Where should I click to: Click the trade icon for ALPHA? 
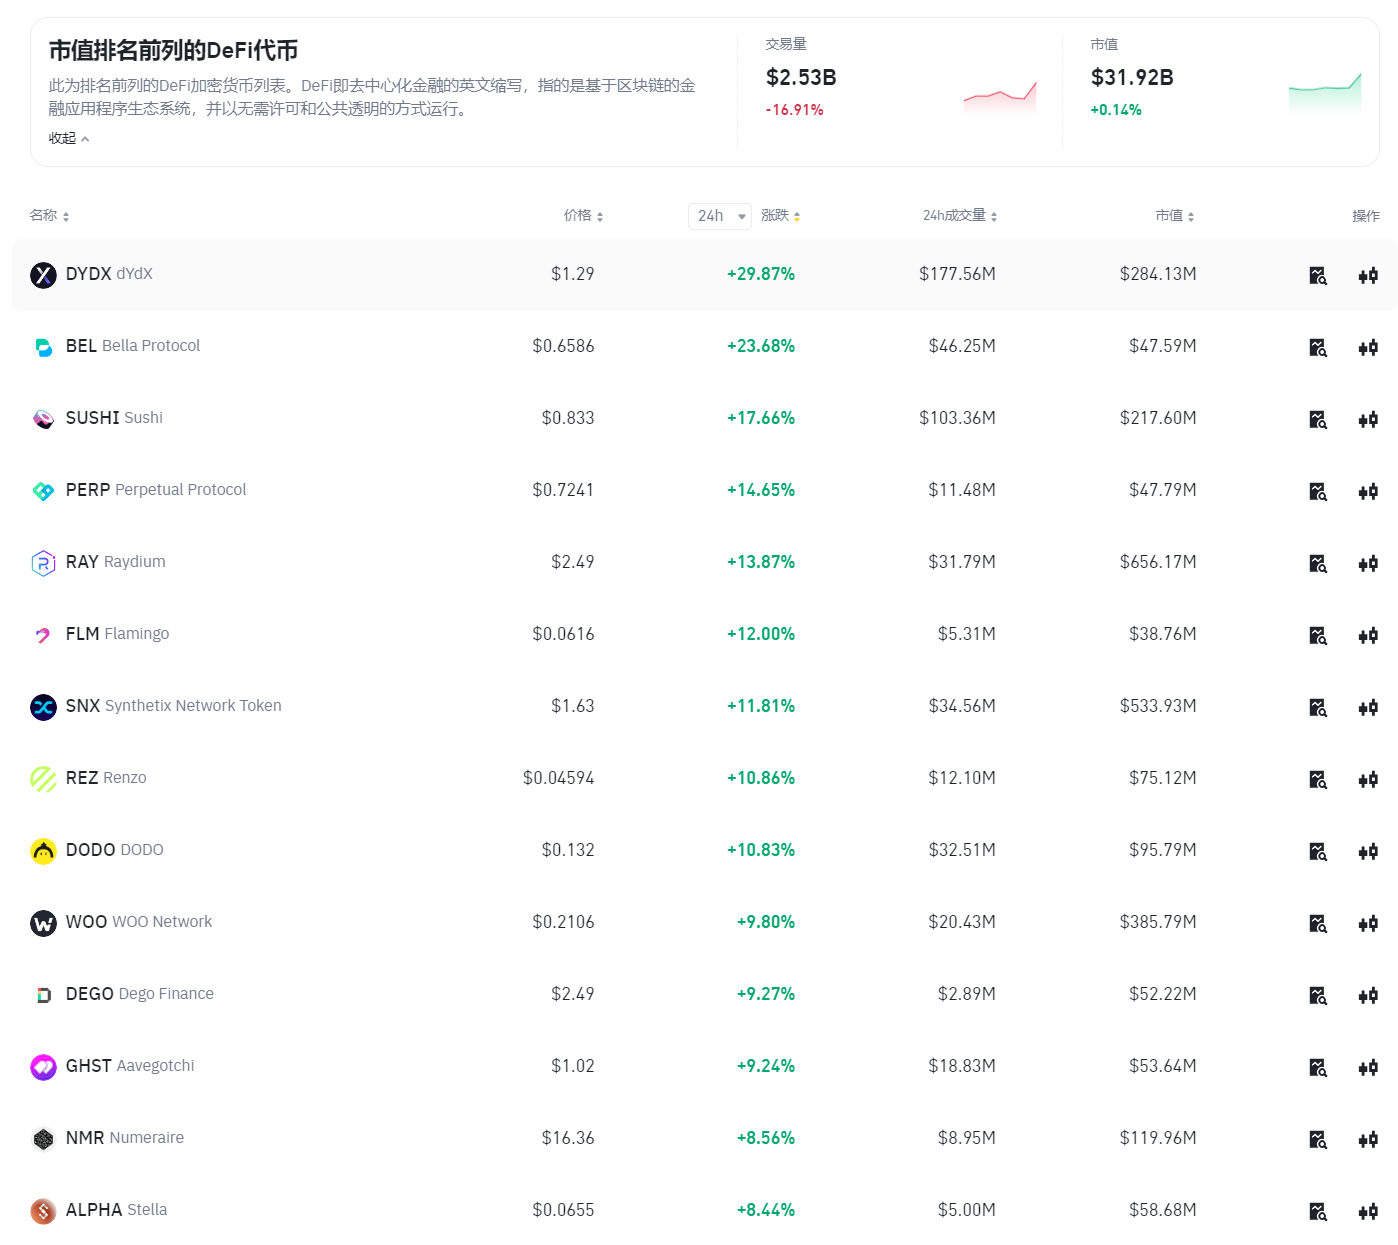(x=1368, y=1211)
